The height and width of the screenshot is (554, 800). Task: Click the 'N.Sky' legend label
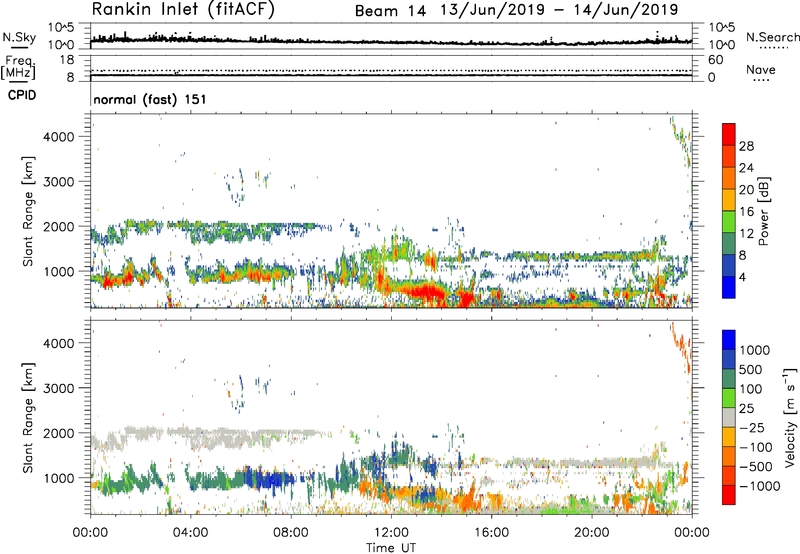pyautogui.click(x=19, y=37)
